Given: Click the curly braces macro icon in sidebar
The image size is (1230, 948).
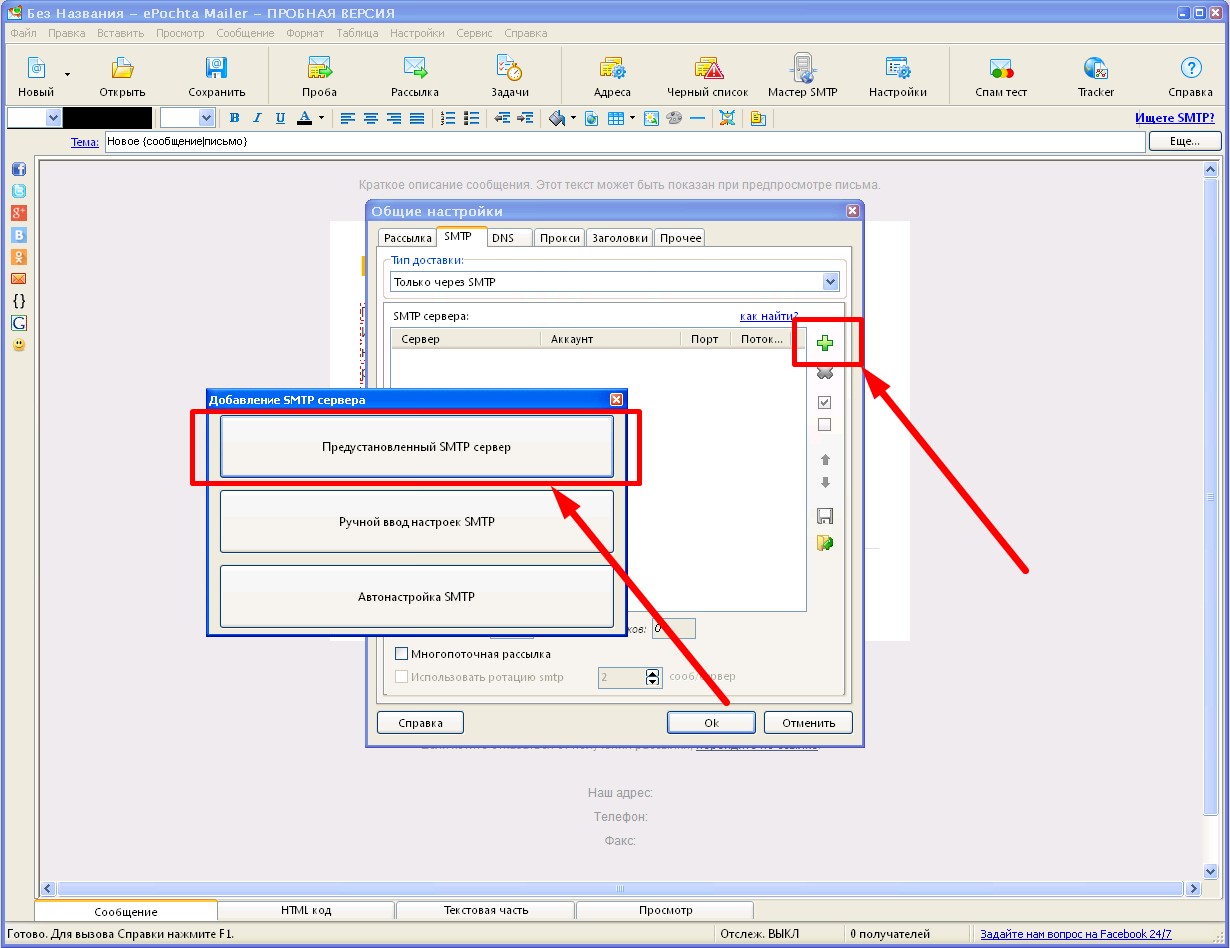Looking at the screenshot, I should [x=18, y=301].
